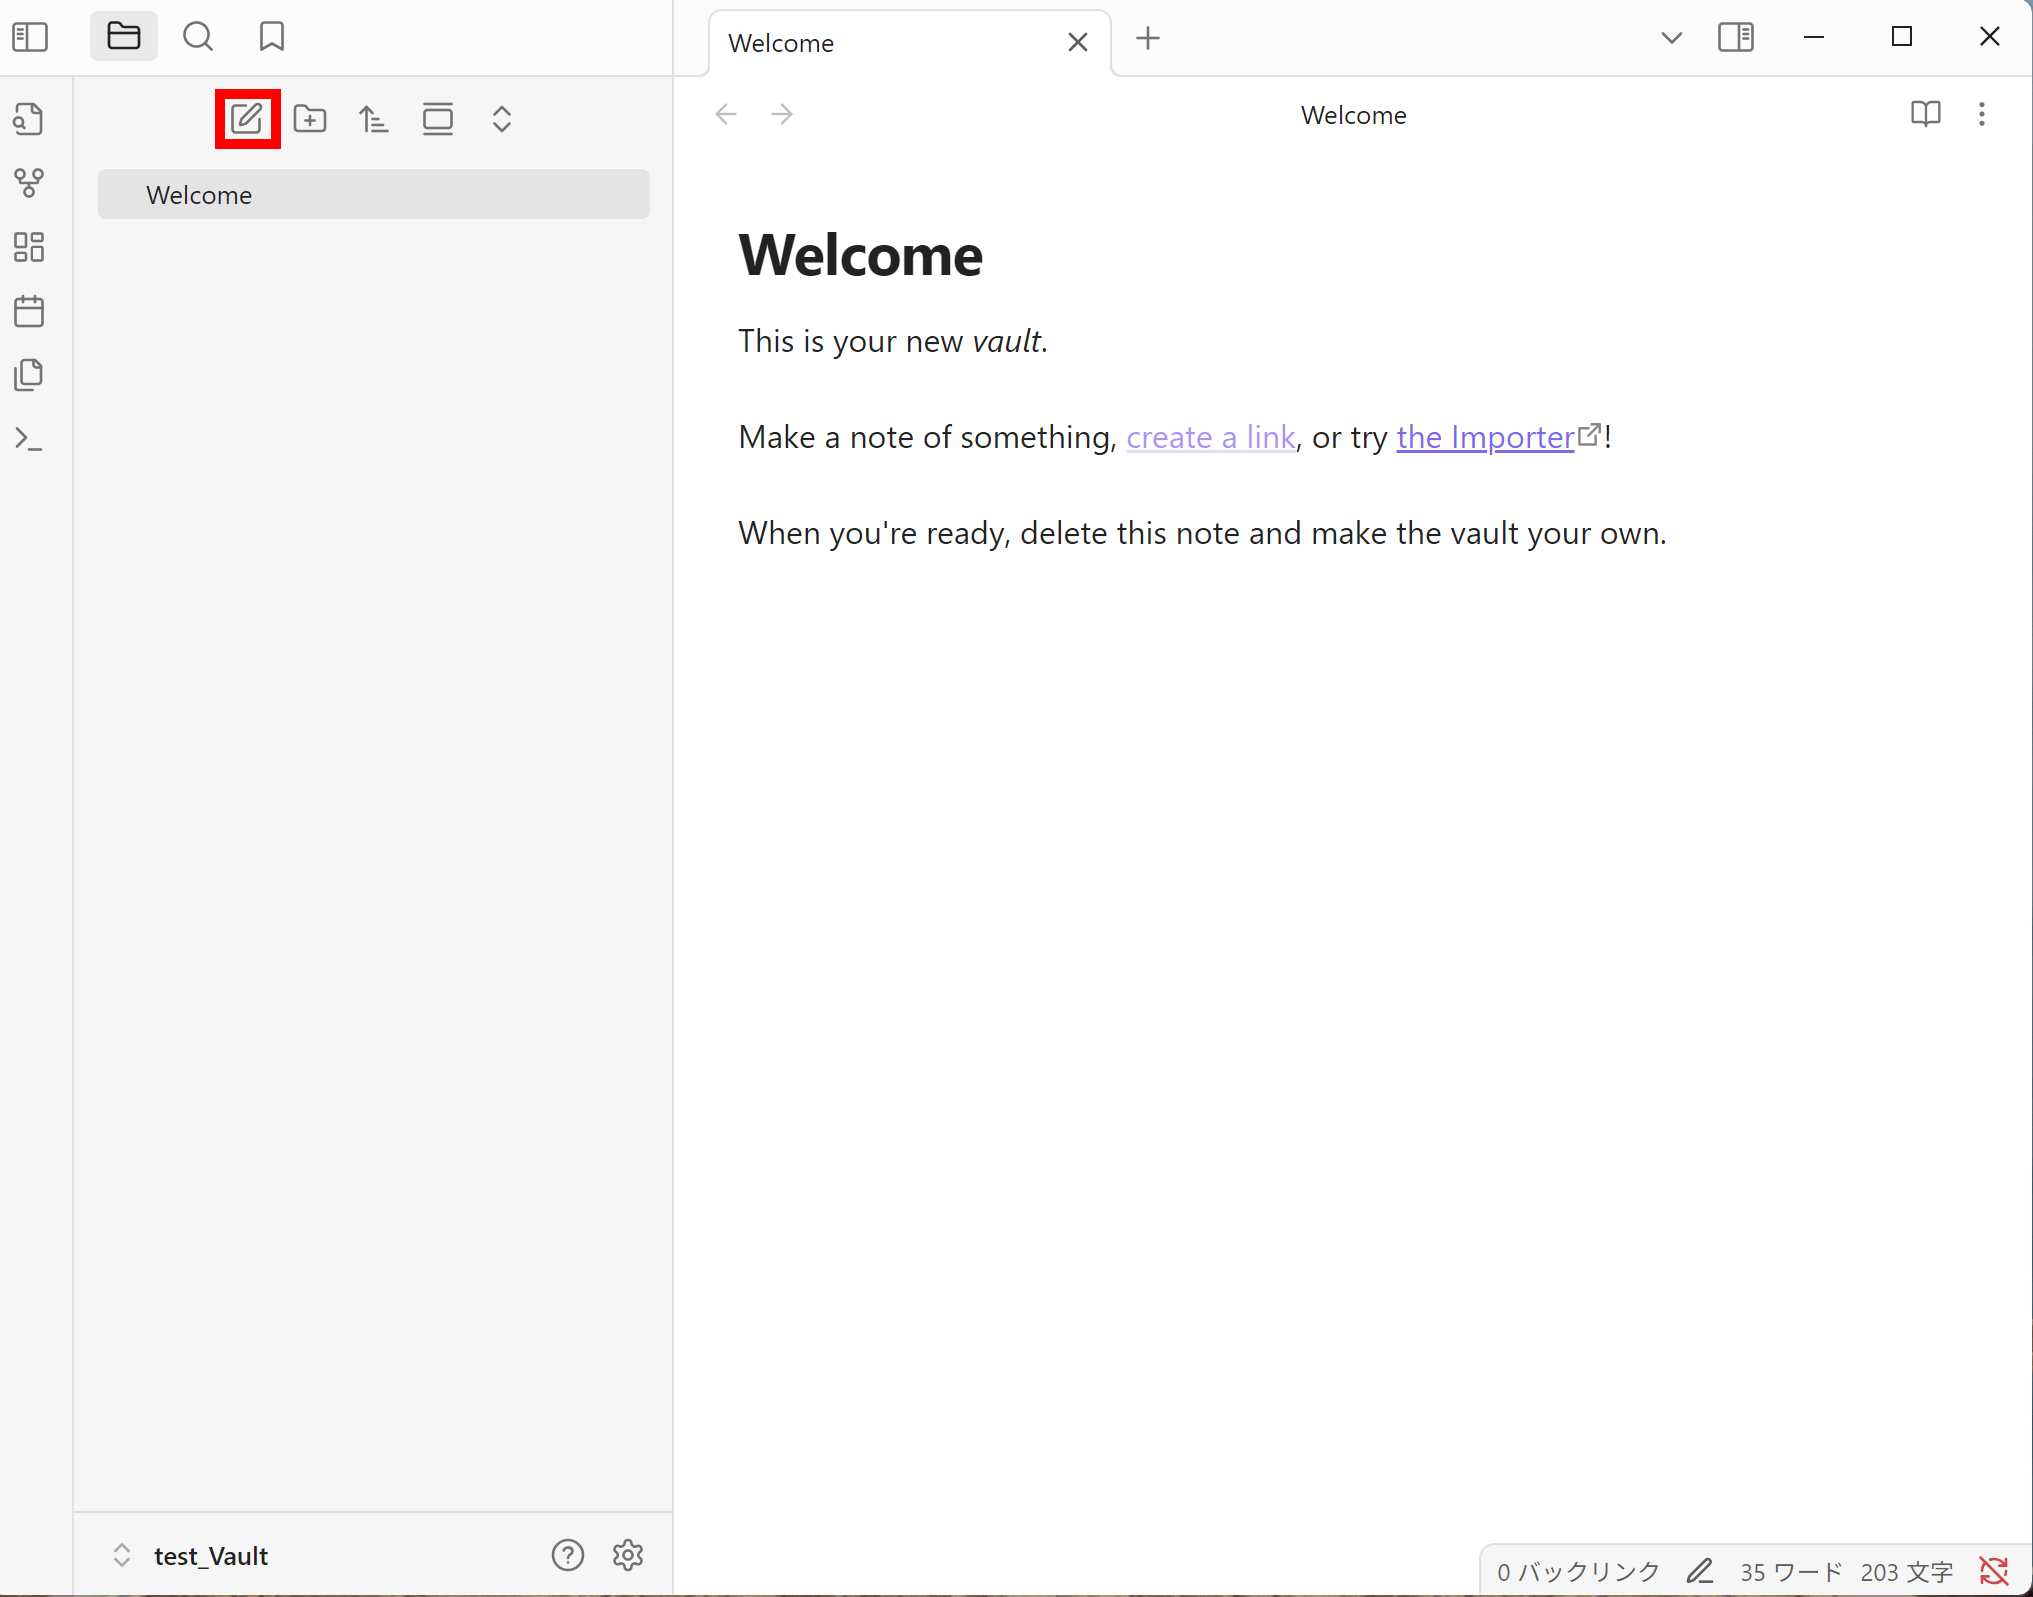The image size is (2033, 1597).
Task: Create a new folder in the explorer
Action: tap(310, 119)
